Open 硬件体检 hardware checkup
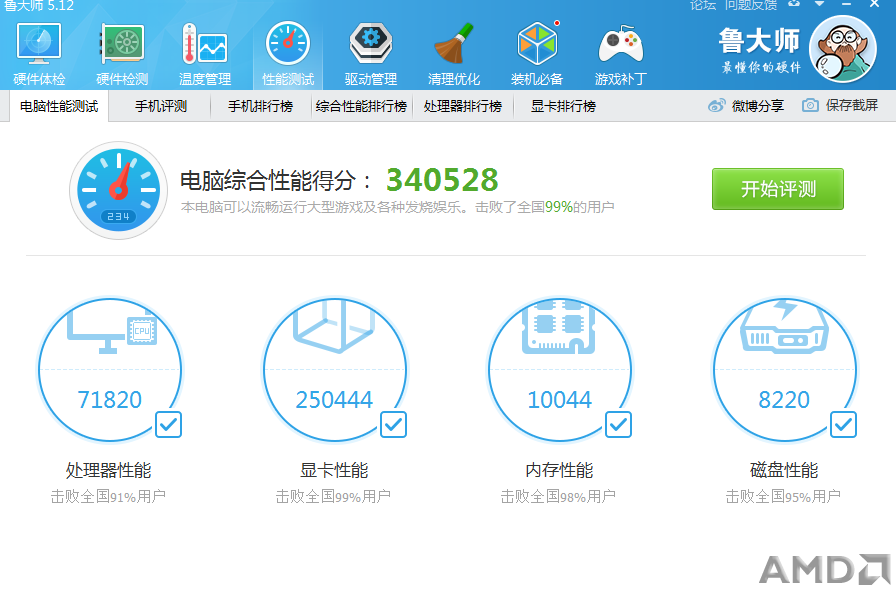Image resolution: width=896 pixels, height=590 pixels. pos(39,54)
